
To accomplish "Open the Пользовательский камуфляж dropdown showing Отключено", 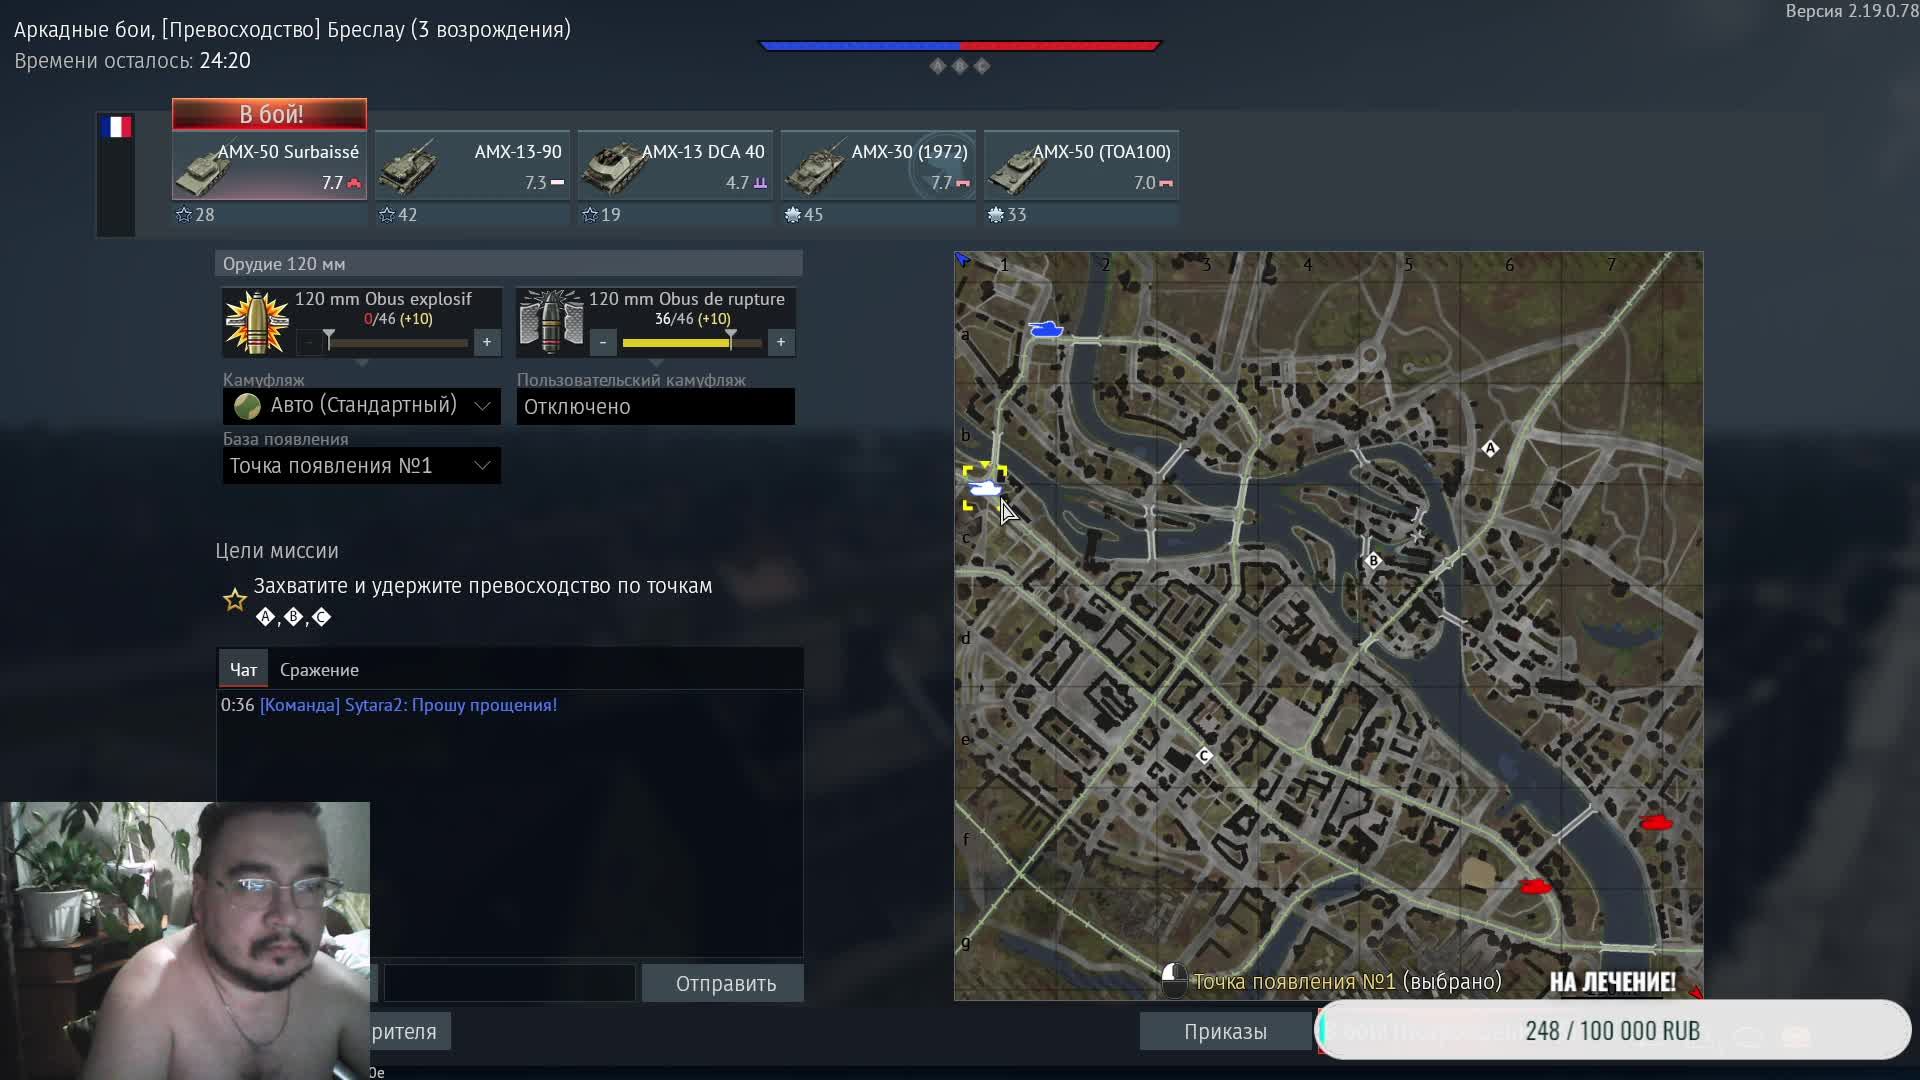I will tap(655, 407).
